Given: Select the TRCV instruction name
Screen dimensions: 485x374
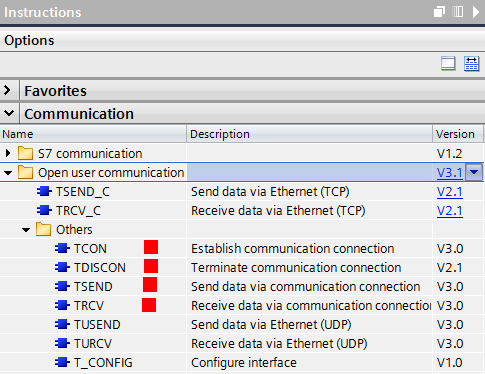Looking at the screenshot, I should (x=89, y=306).
